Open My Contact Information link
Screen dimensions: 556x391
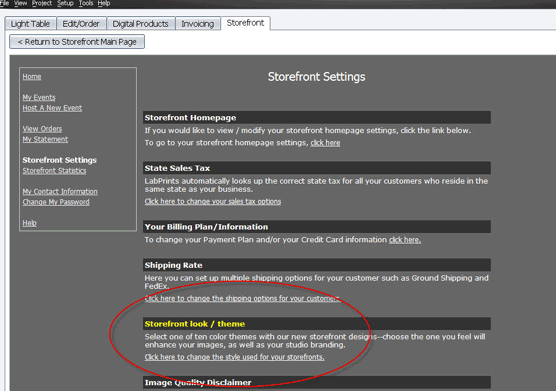60,191
